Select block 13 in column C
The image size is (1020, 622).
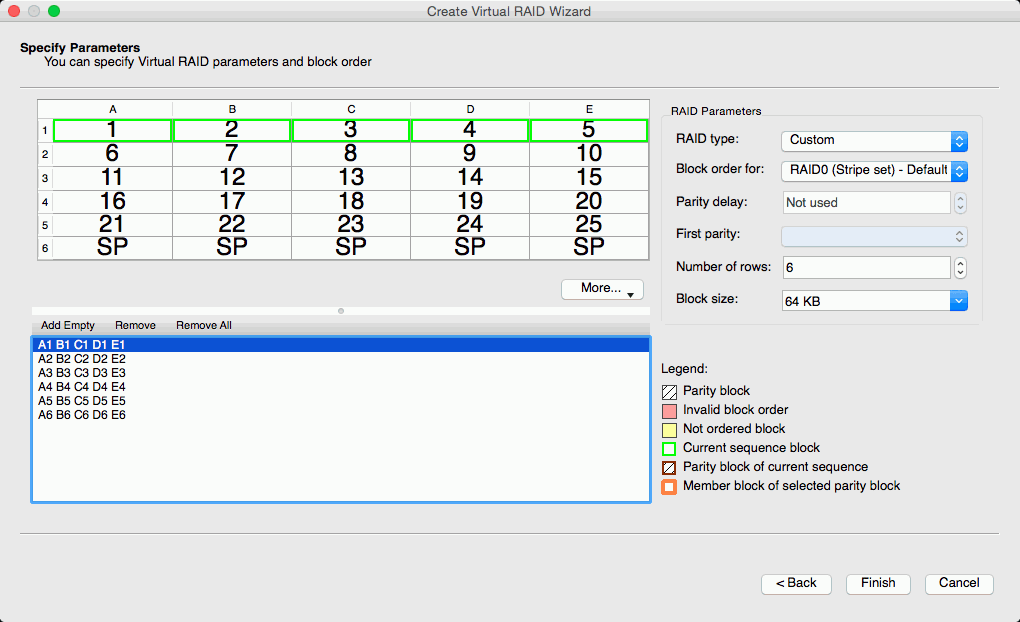(351, 177)
